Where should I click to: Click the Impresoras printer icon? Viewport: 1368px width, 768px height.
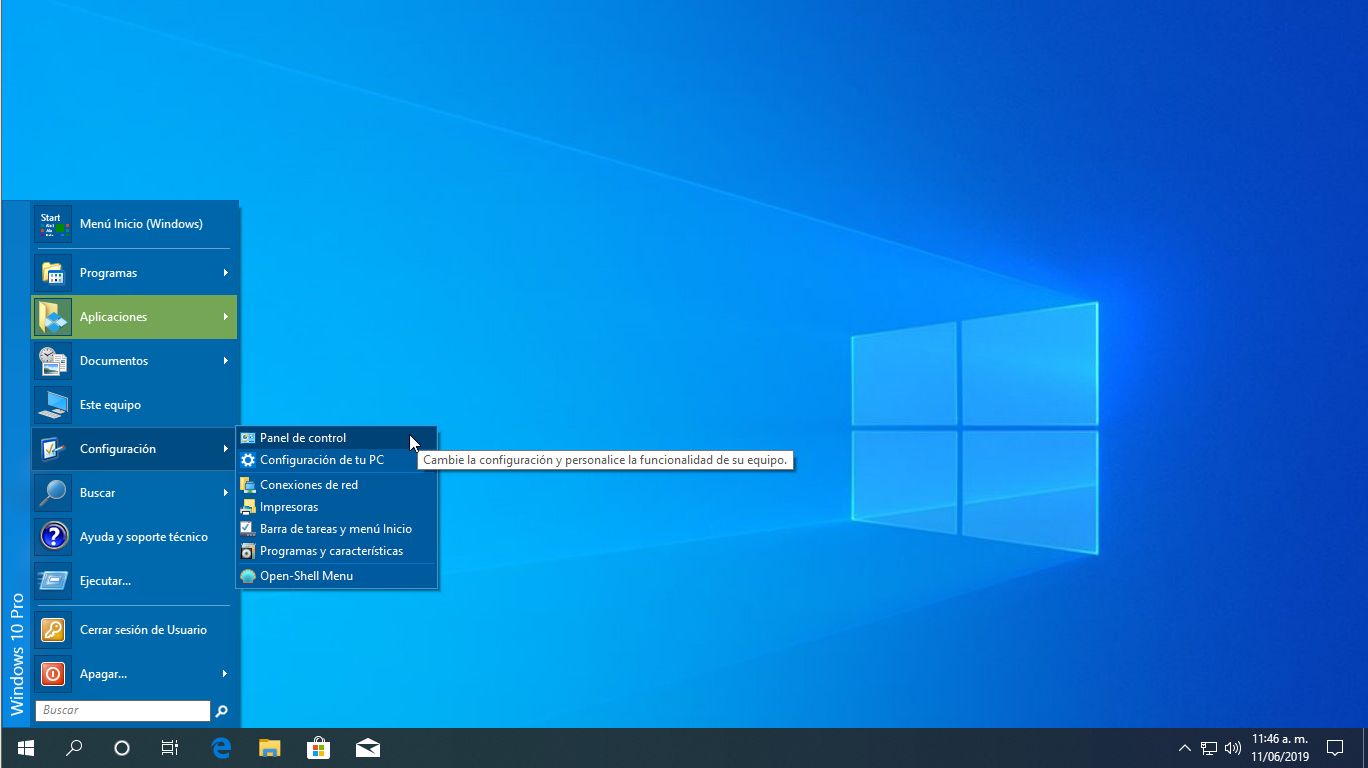[x=248, y=507]
